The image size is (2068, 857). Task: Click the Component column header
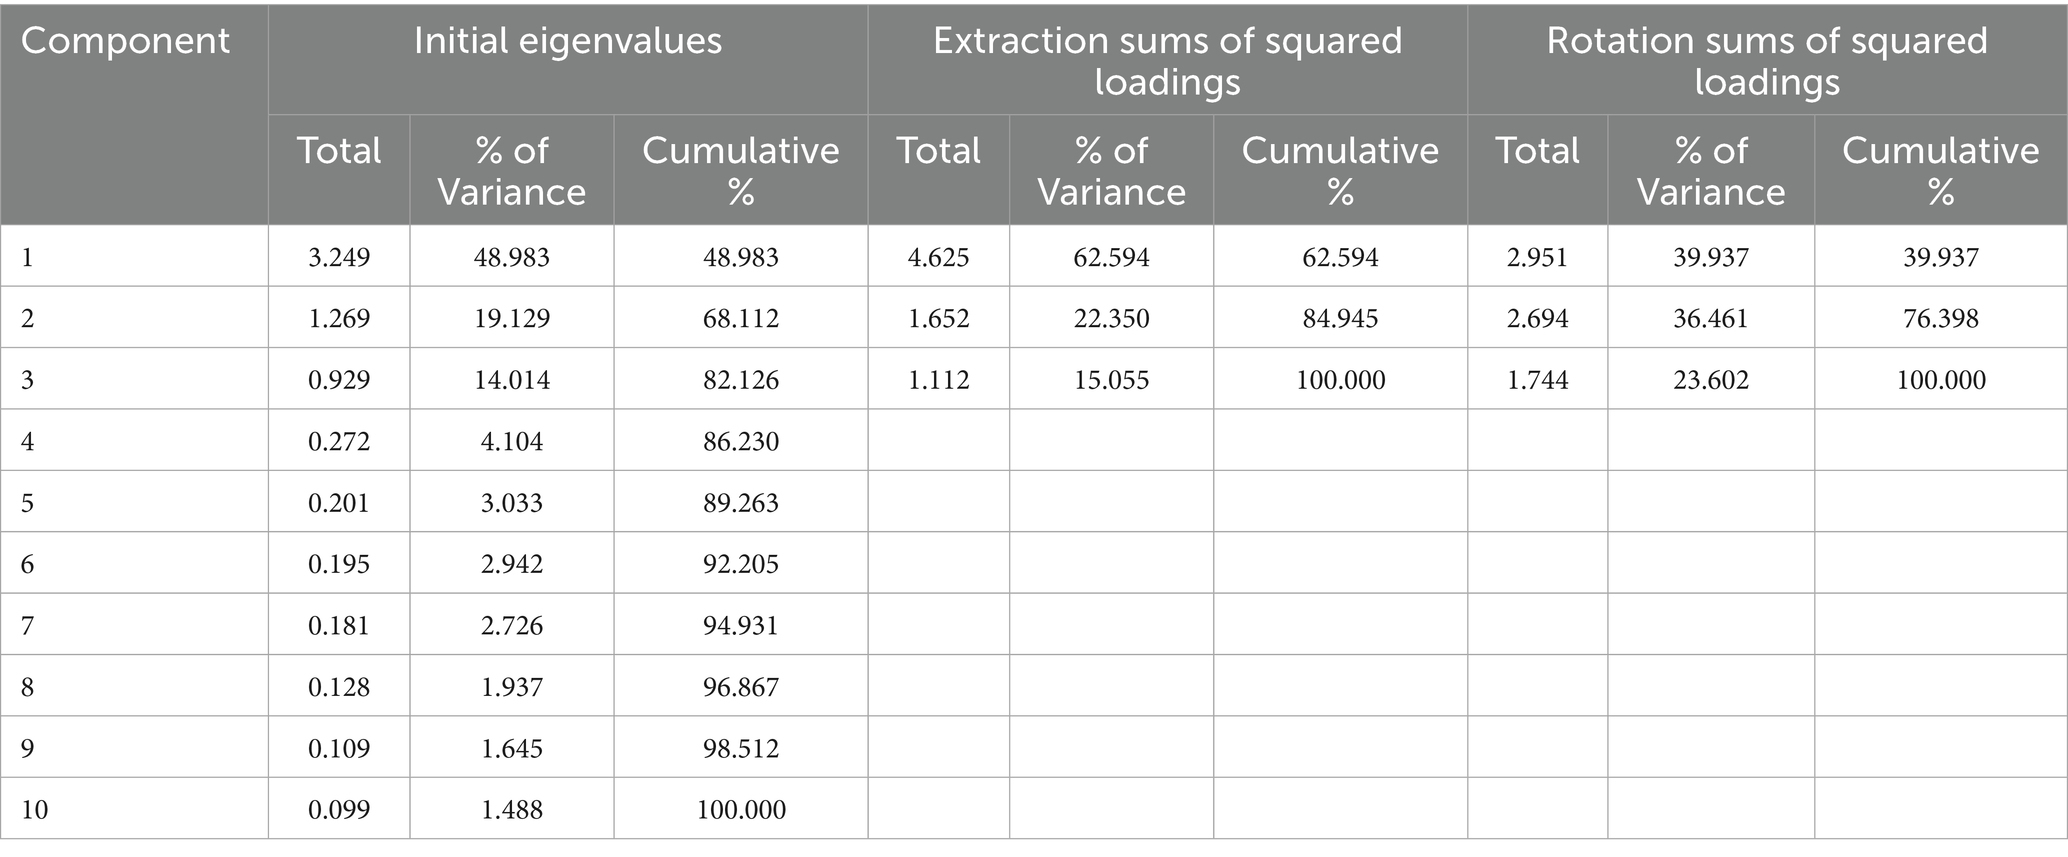125,42
